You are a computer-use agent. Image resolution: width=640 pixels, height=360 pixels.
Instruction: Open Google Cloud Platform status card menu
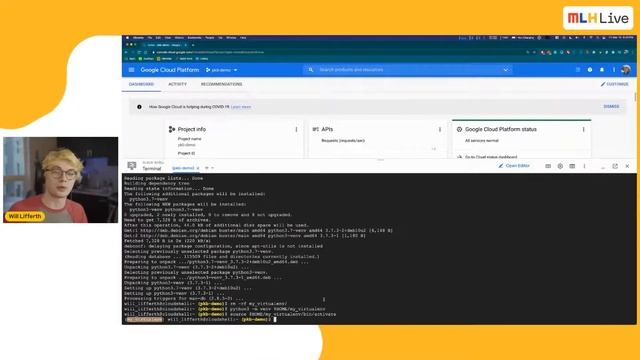pos(583,129)
